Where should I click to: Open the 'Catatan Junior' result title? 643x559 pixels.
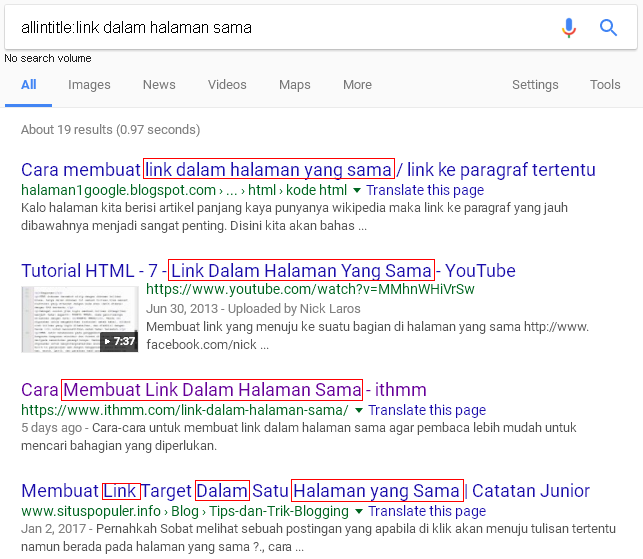tap(306, 491)
